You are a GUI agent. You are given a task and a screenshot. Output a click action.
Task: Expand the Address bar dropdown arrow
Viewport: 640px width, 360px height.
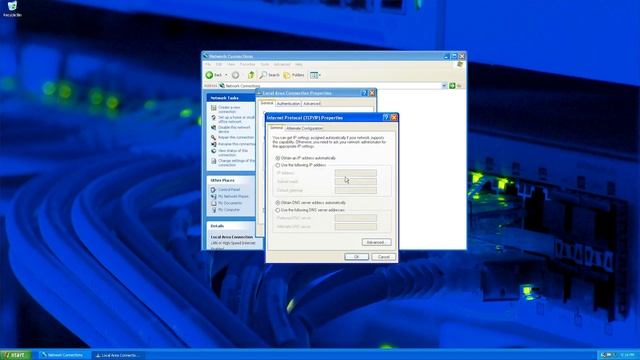coord(444,86)
